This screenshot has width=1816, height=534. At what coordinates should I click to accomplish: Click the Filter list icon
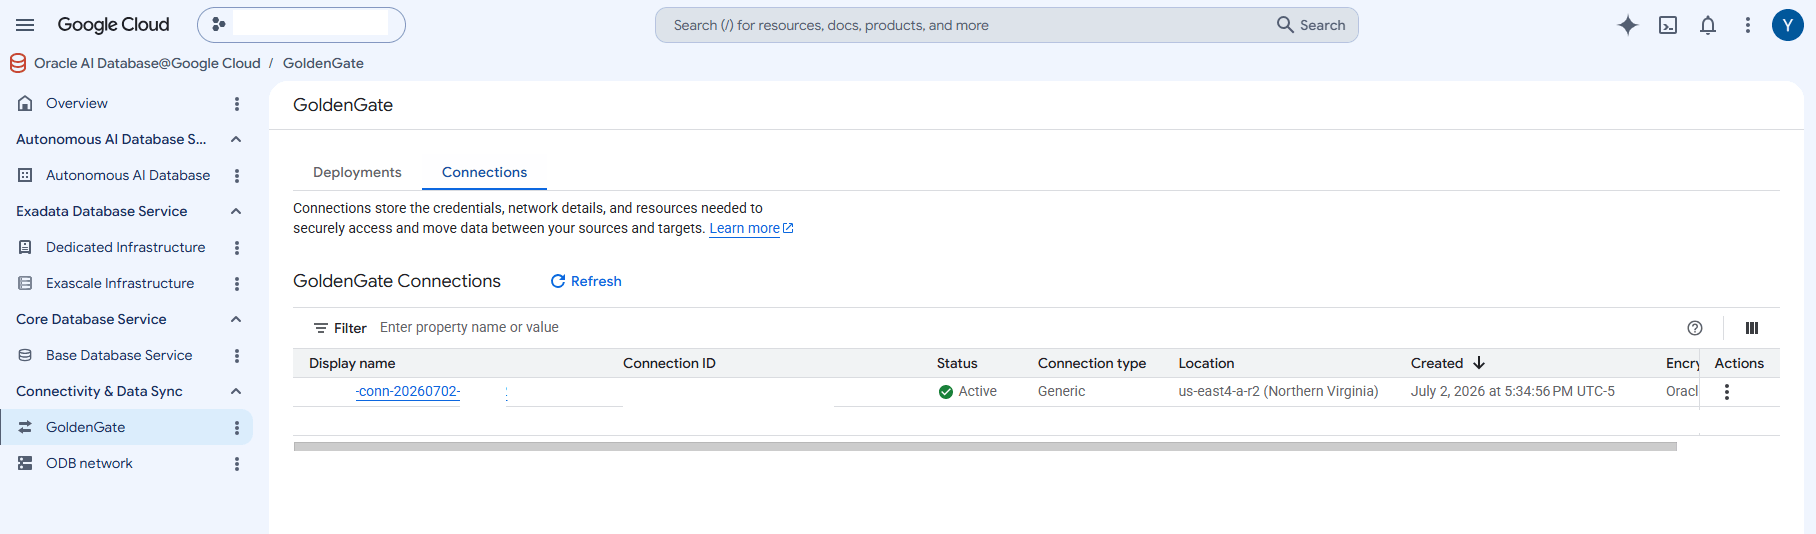pos(321,328)
